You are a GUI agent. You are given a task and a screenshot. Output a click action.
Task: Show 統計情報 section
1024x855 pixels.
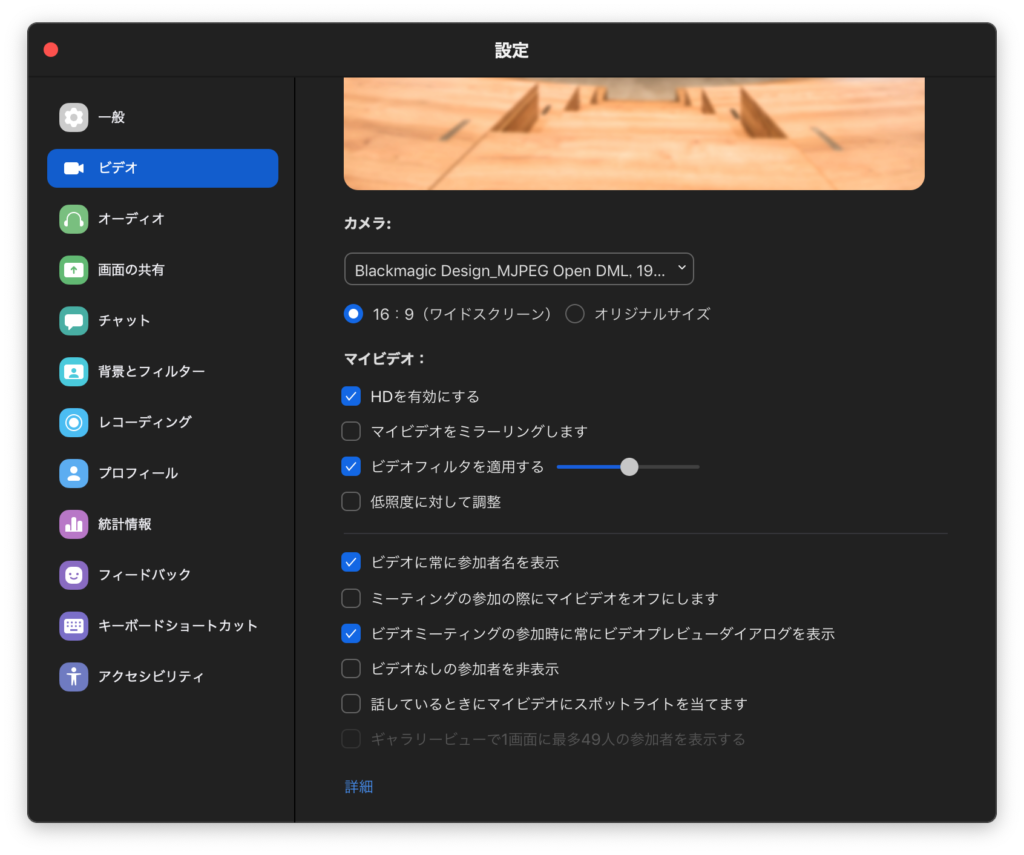(x=163, y=524)
